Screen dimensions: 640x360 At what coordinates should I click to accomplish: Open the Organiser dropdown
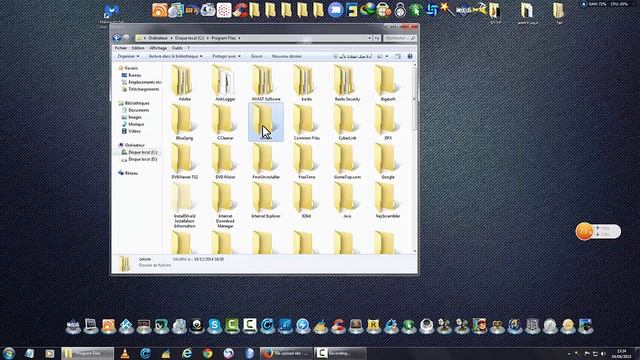pos(128,56)
